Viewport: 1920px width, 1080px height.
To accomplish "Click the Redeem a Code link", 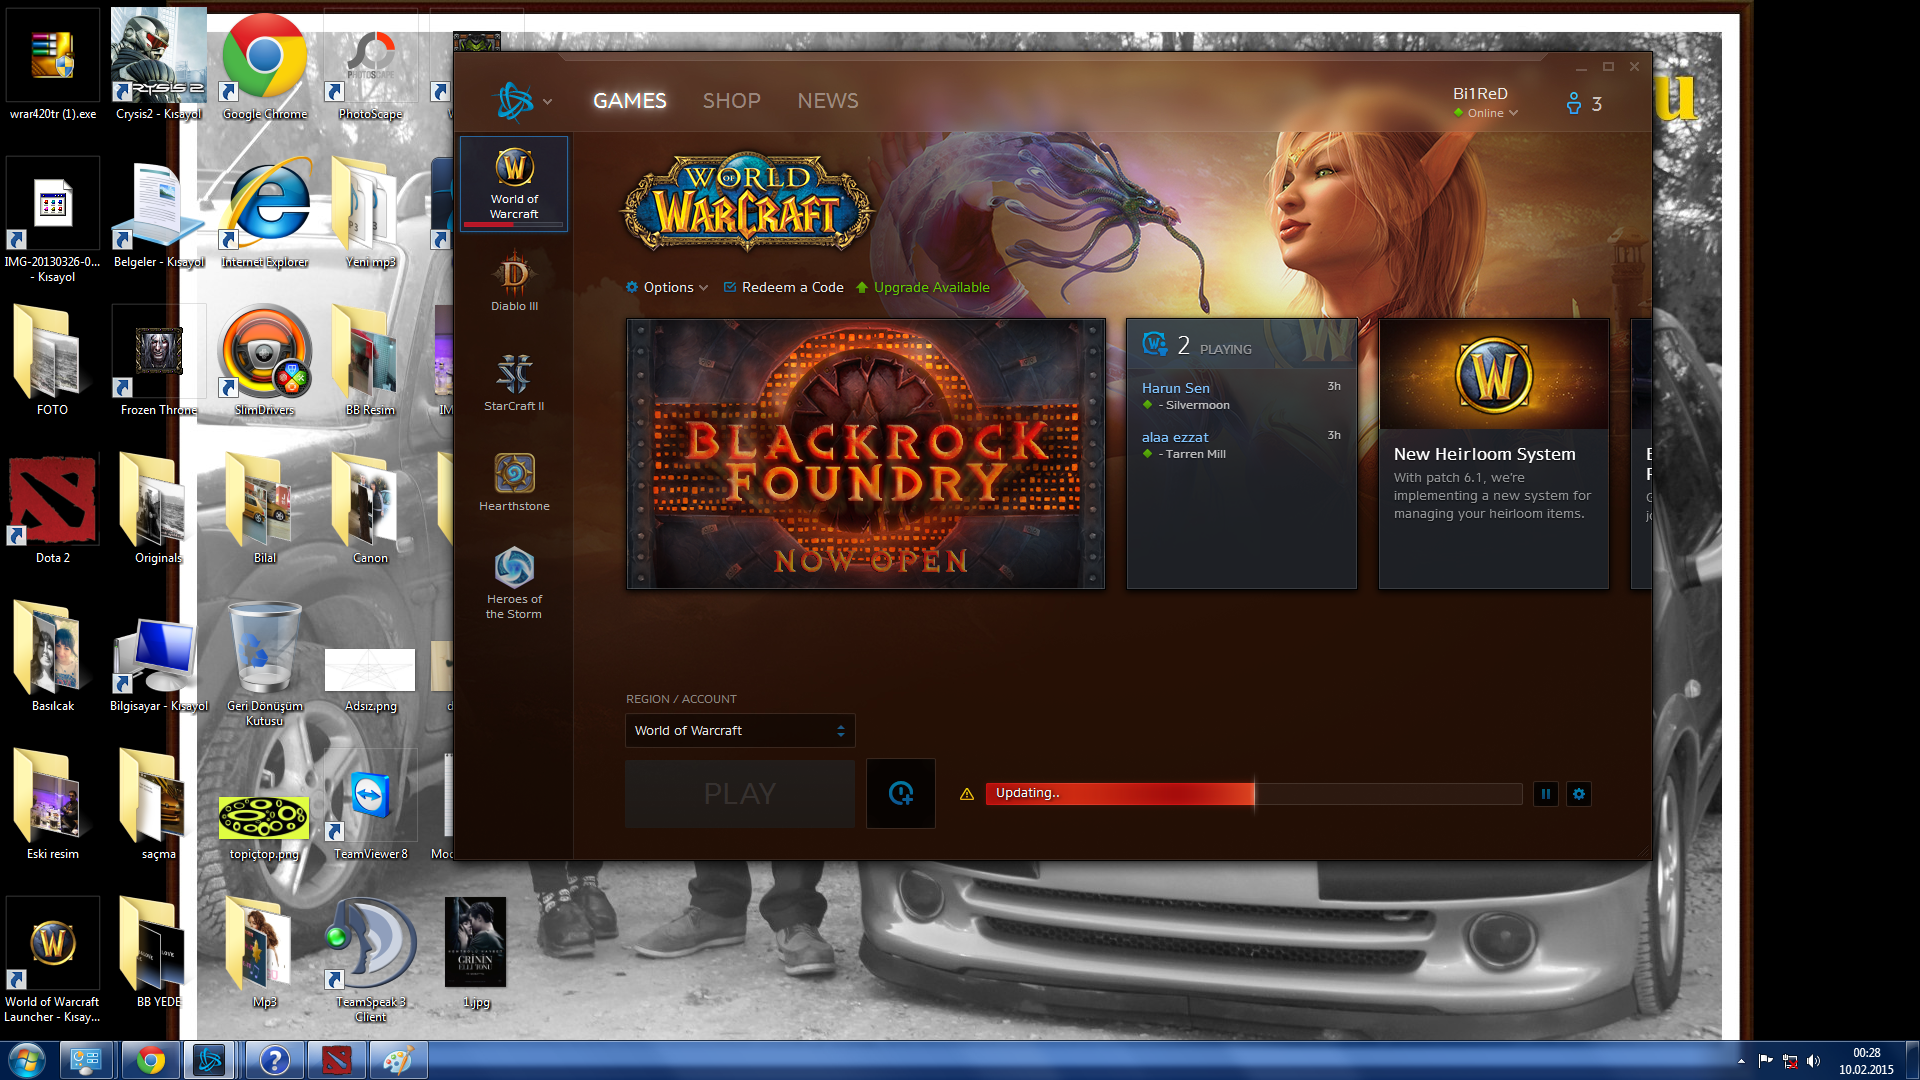I will (783, 288).
